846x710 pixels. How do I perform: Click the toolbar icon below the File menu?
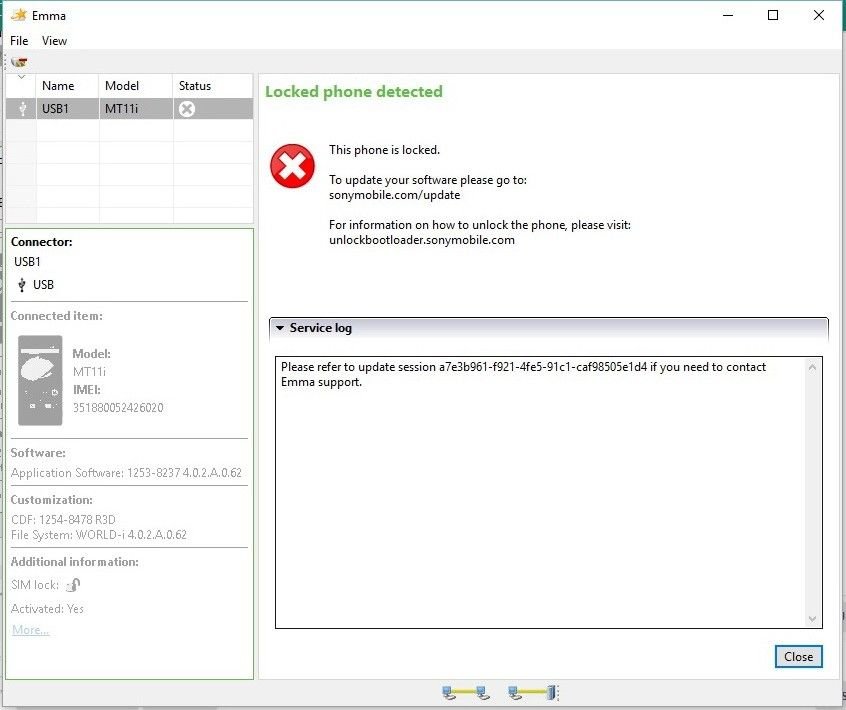click(x=19, y=62)
